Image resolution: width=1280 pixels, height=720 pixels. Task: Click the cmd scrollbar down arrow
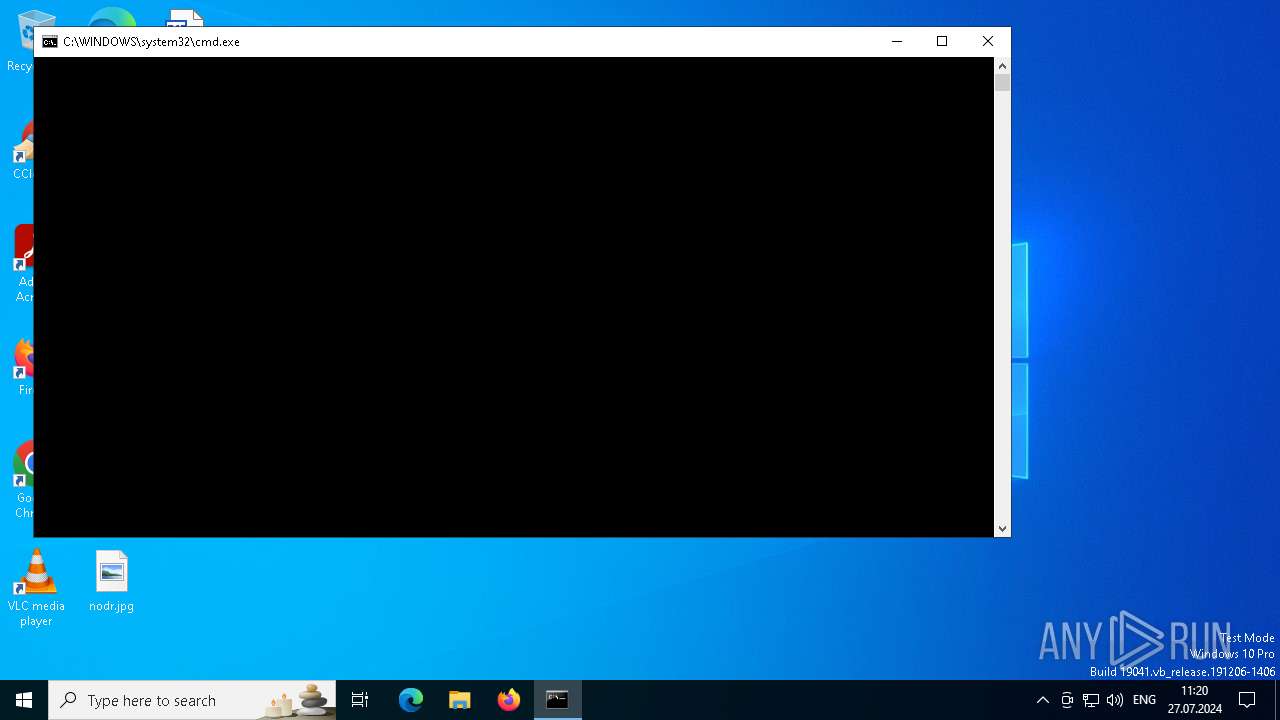tap(1002, 529)
